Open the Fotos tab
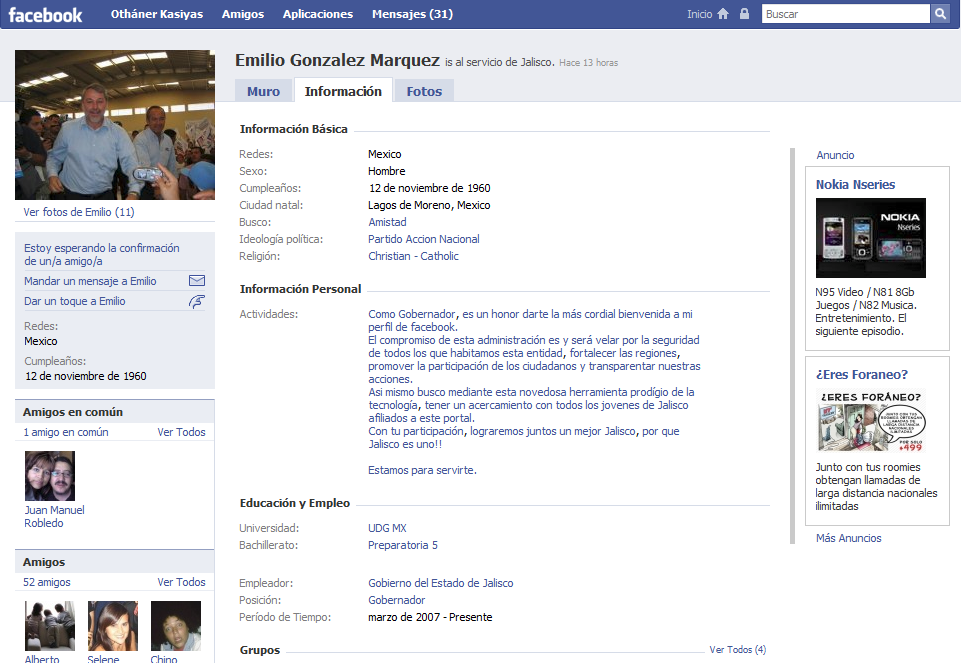The width and height of the screenshot is (961, 663). [424, 90]
